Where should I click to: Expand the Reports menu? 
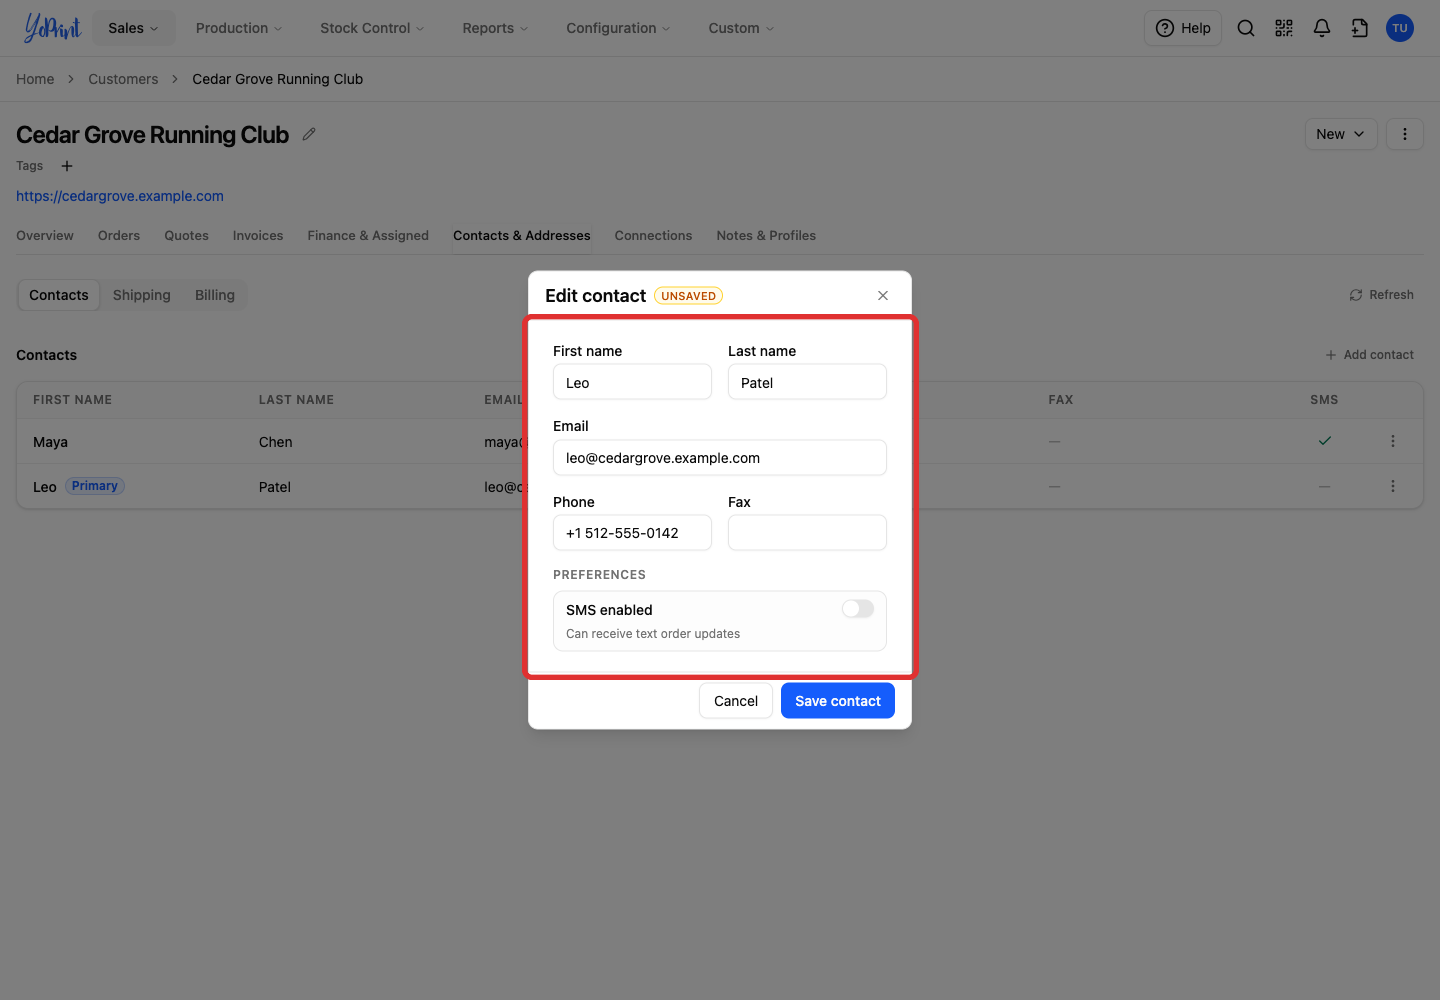pyautogui.click(x=495, y=28)
